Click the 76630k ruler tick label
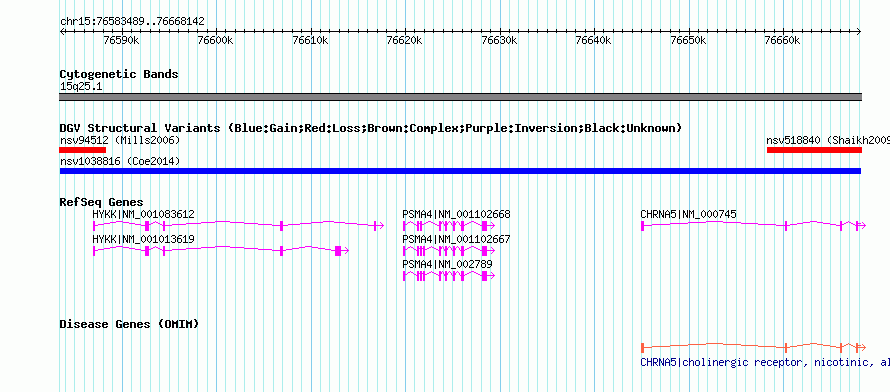 coord(499,41)
